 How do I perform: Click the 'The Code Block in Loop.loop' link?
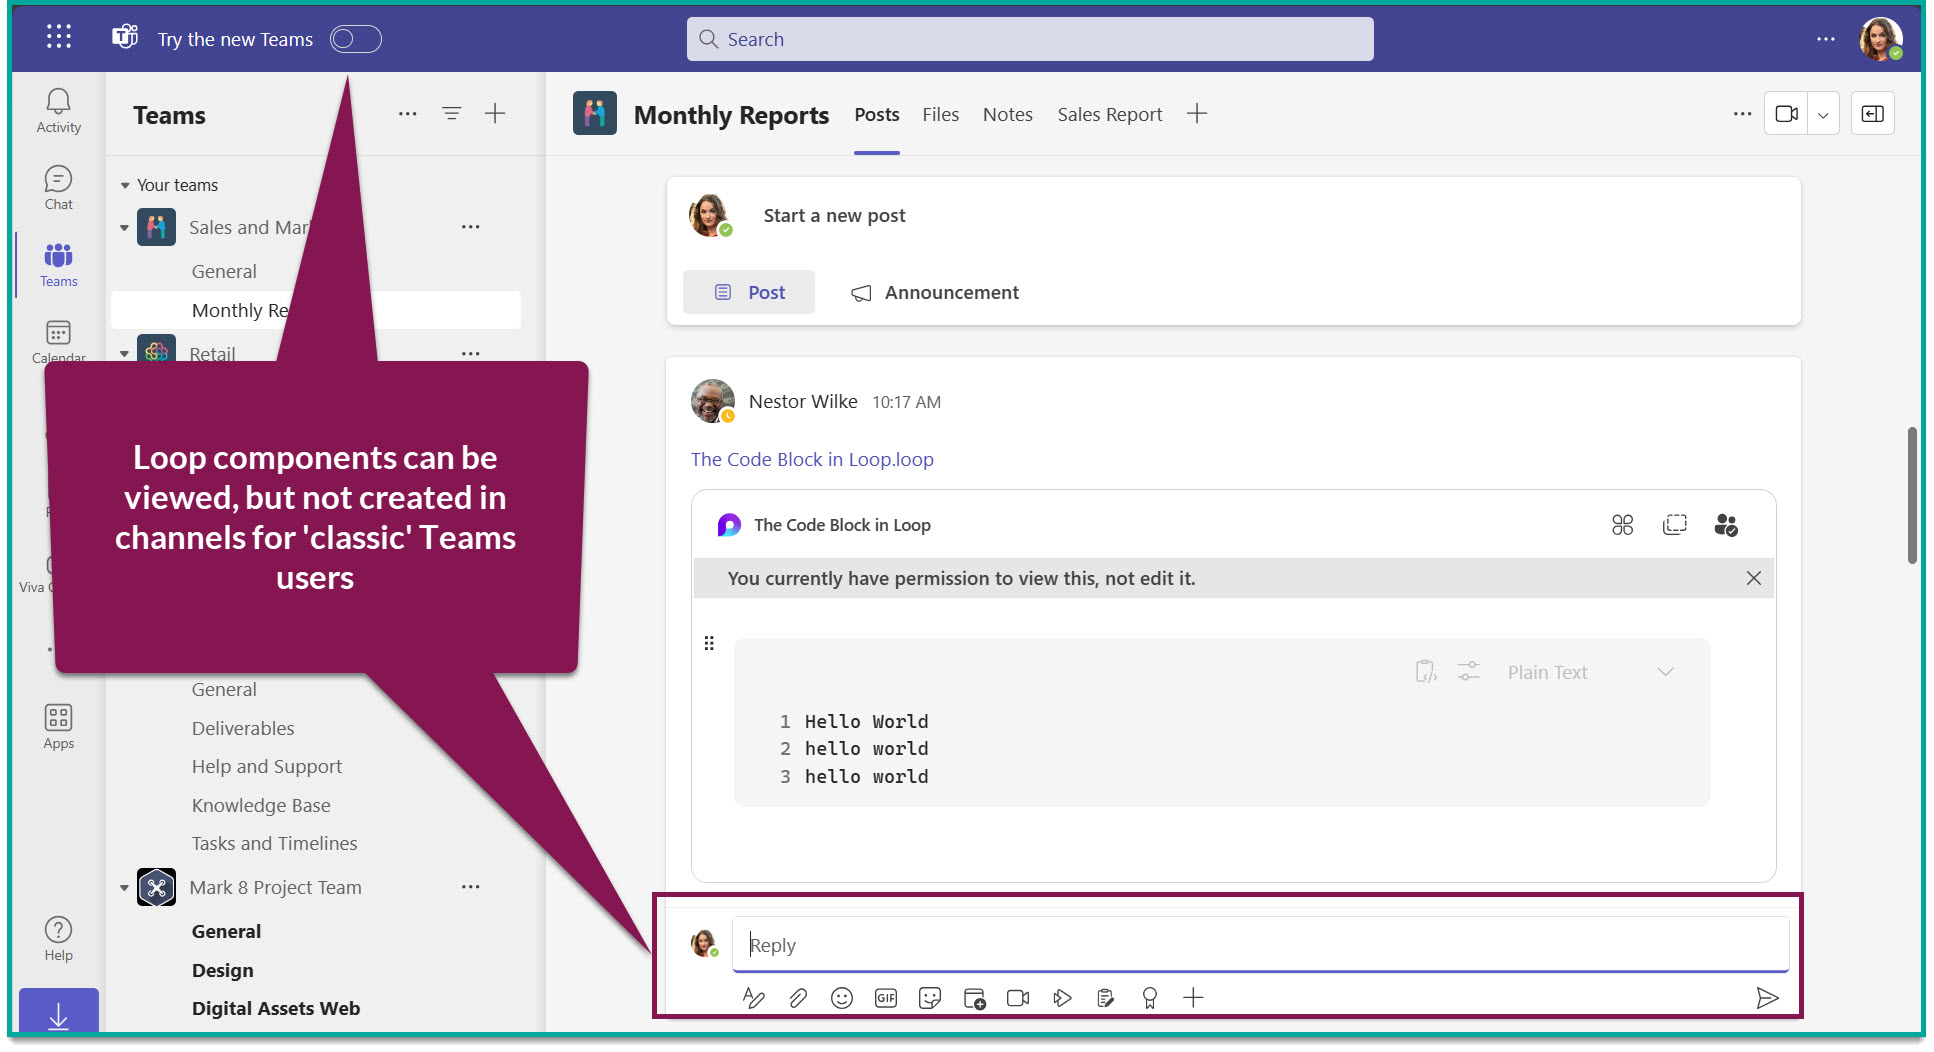click(812, 459)
